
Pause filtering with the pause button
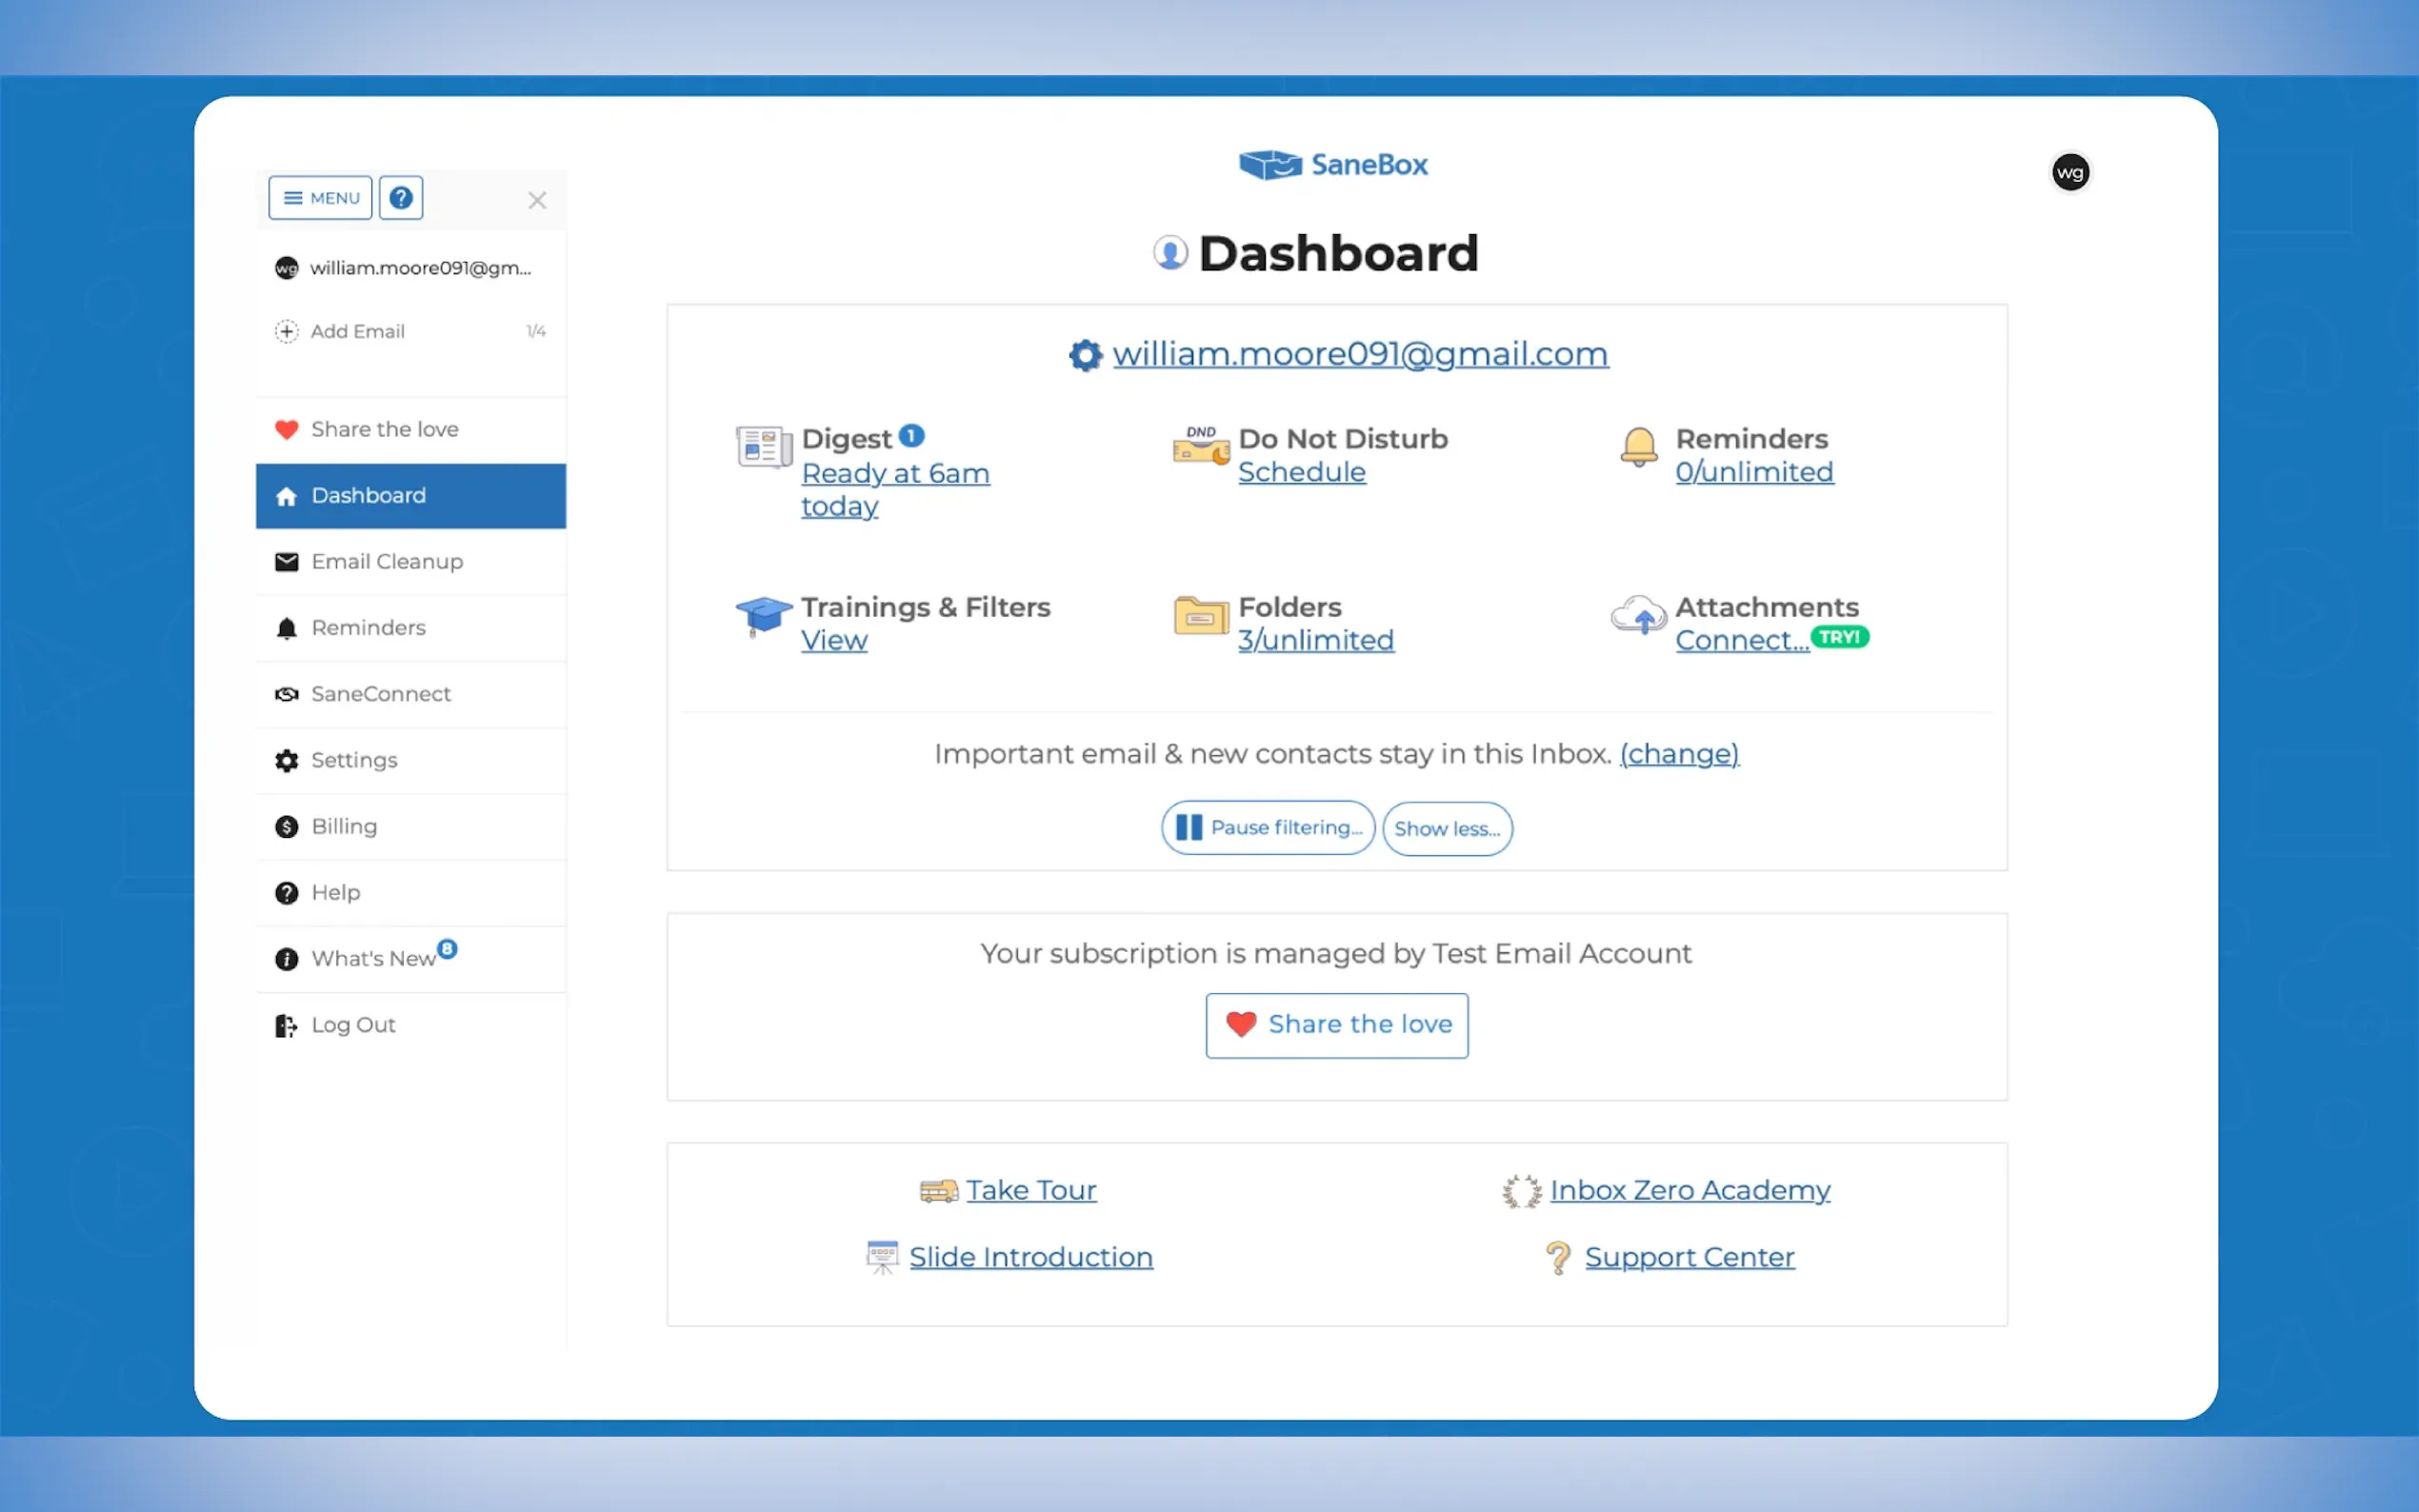click(x=1267, y=828)
